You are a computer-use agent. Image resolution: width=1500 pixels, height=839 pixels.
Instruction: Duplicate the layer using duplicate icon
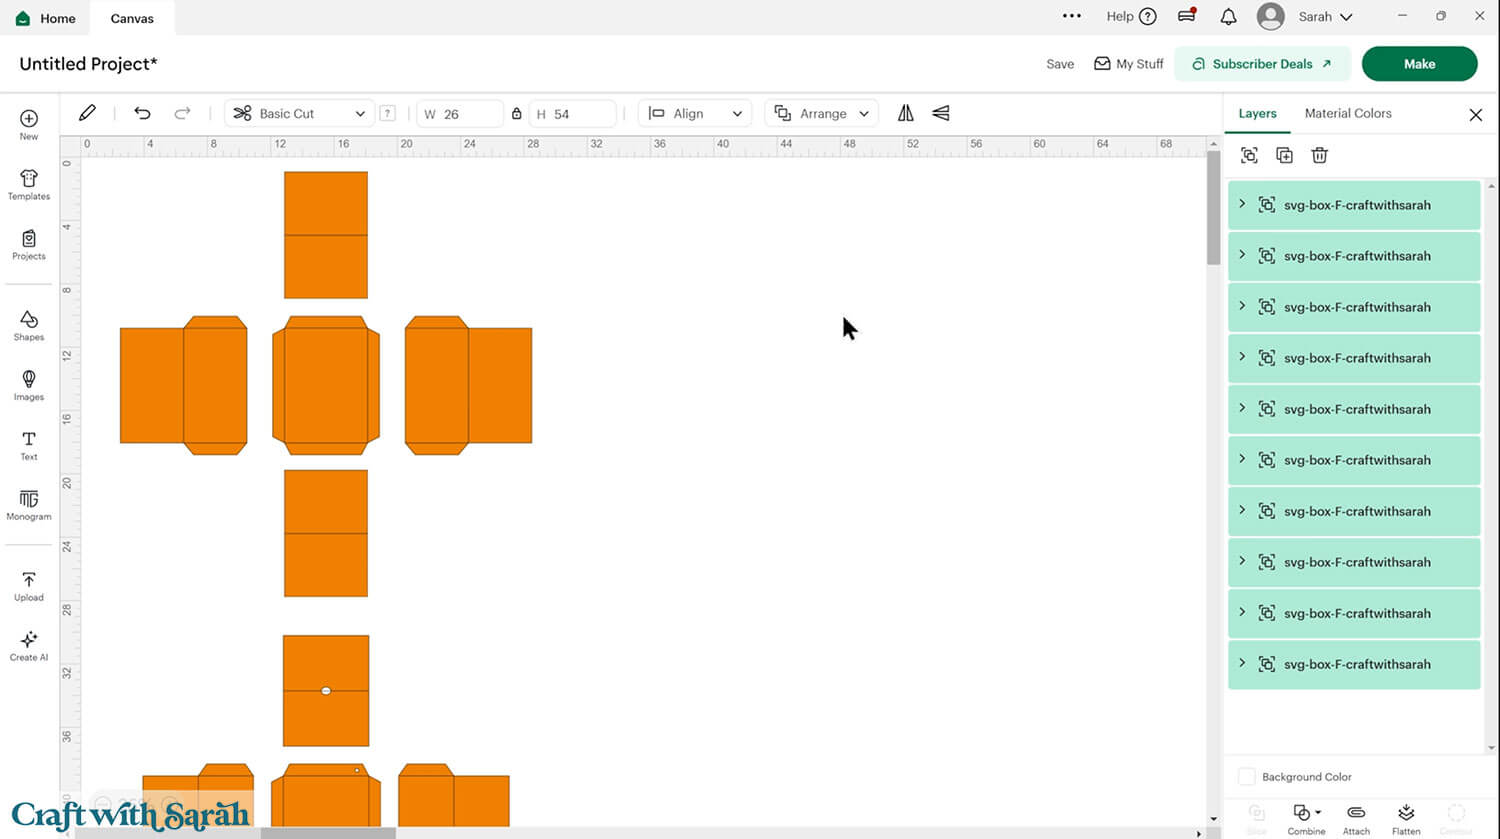tap(1284, 155)
